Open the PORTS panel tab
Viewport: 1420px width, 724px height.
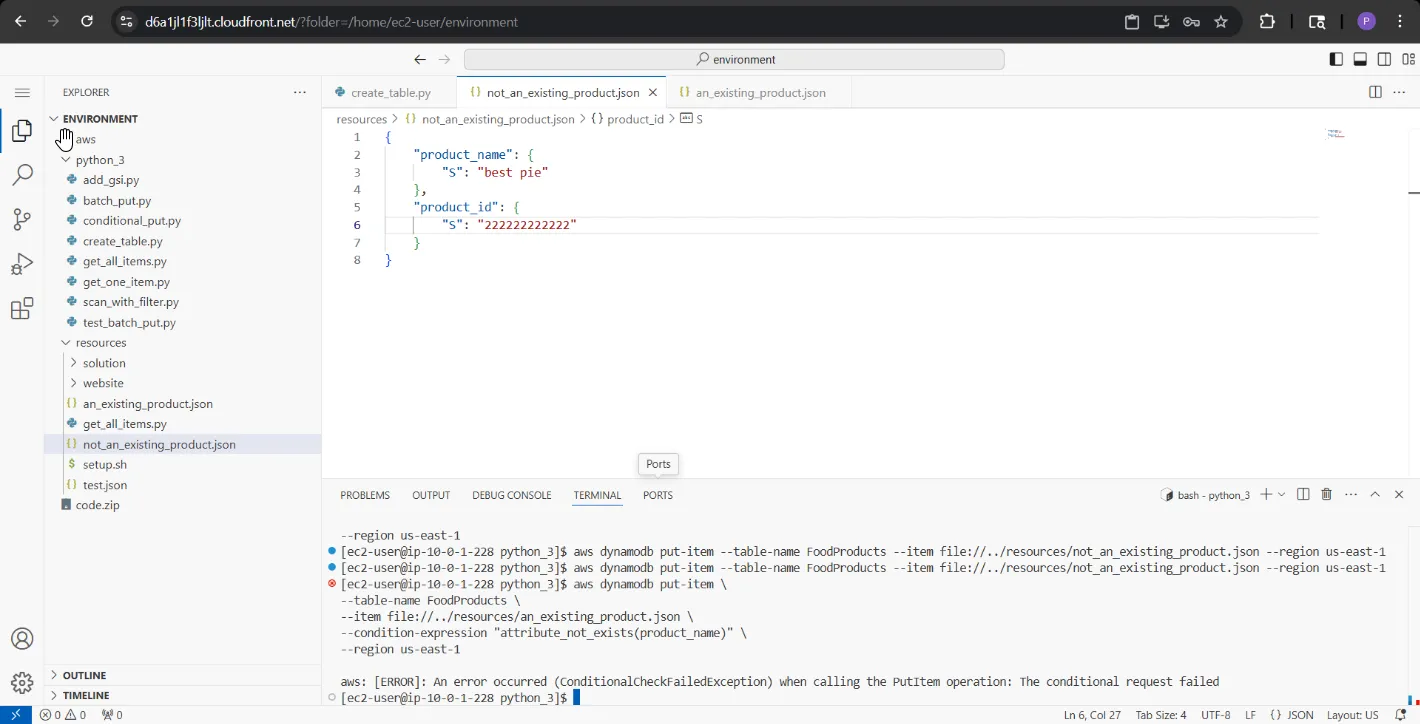click(x=658, y=495)
